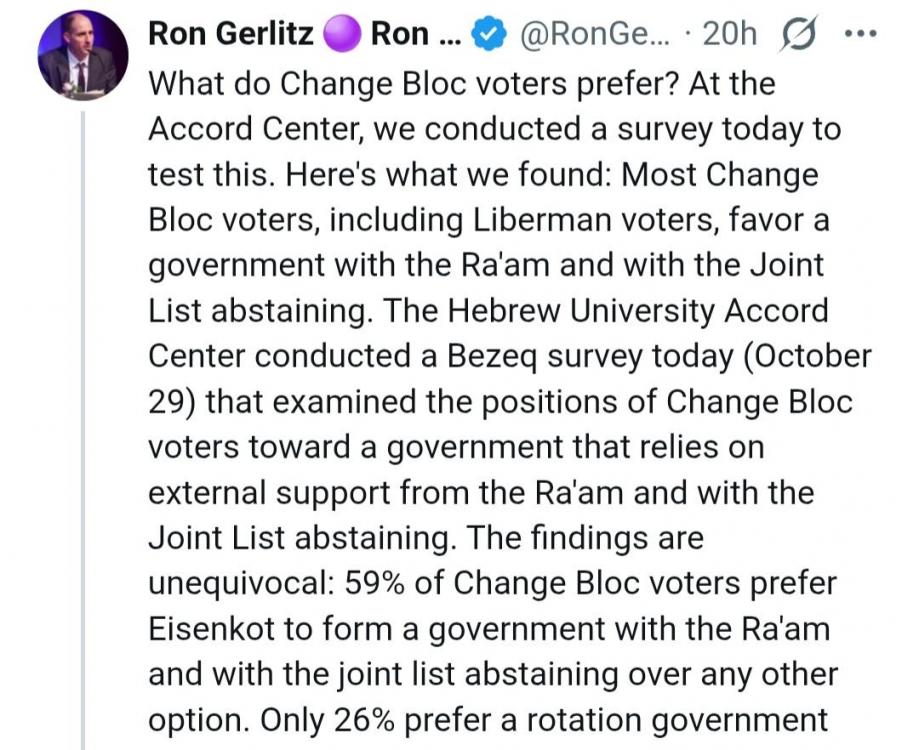The width and height of the screenshot is (919, 750).
Task: Click the word "Eisenkot" in the tweet
Action: (x=211, y=629)
